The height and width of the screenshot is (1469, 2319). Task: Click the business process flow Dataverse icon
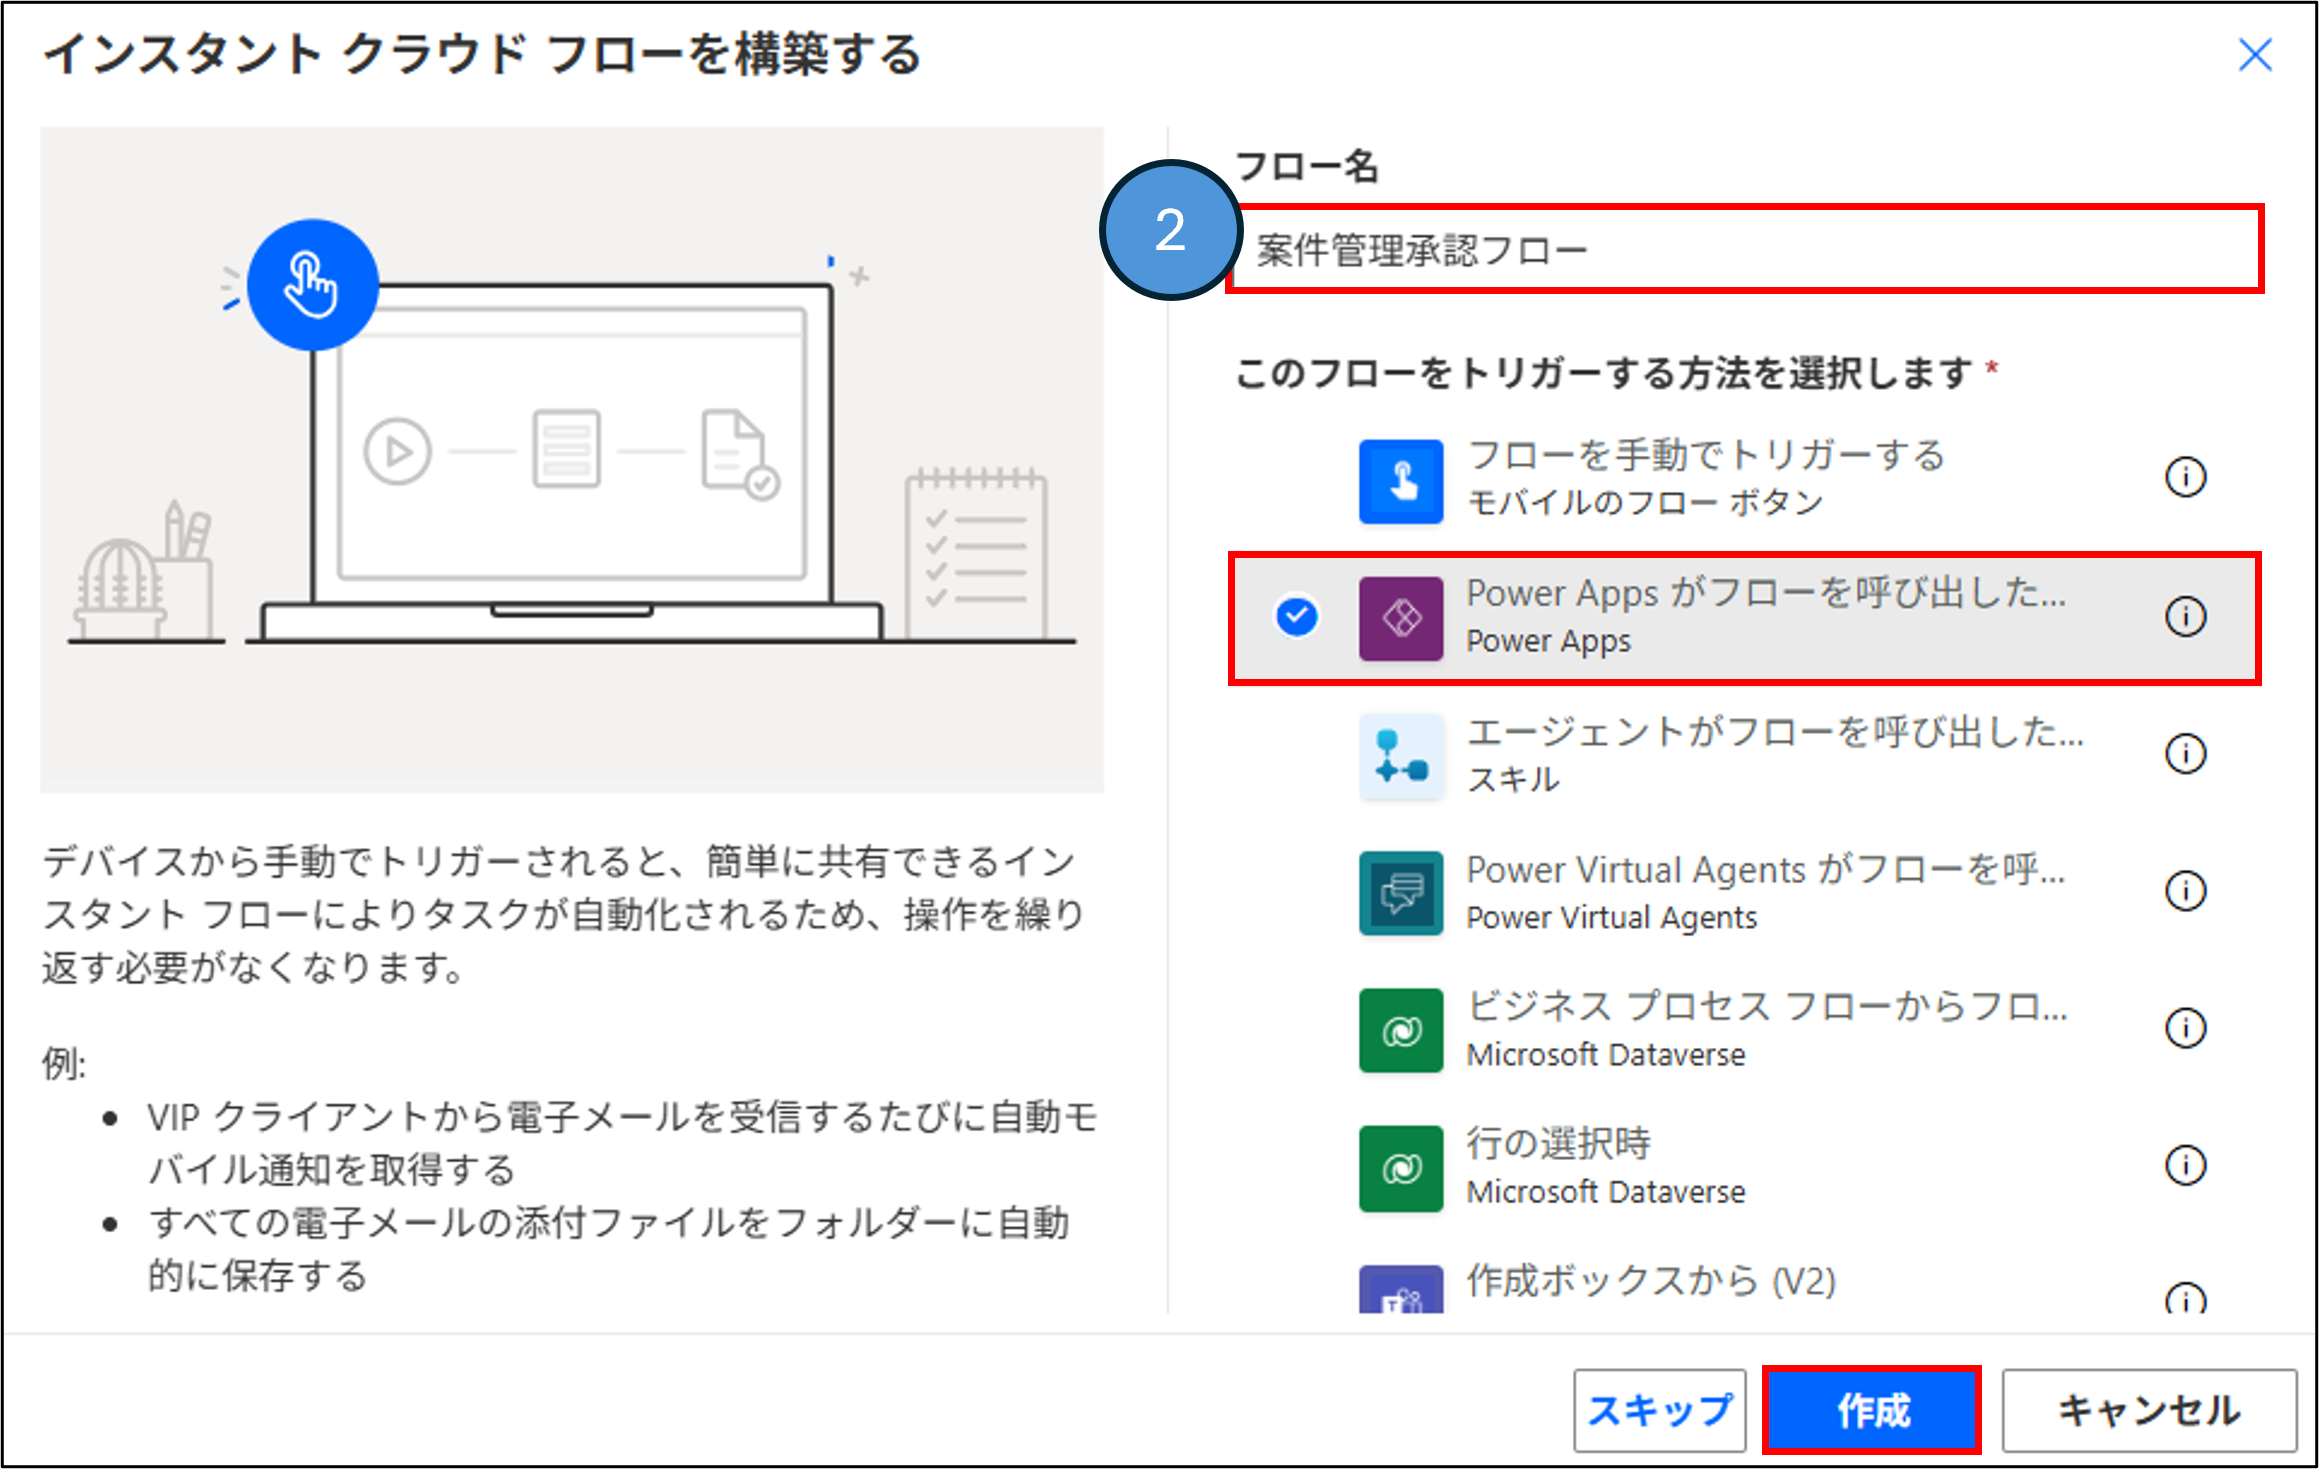click(x=1400, y=1030)
